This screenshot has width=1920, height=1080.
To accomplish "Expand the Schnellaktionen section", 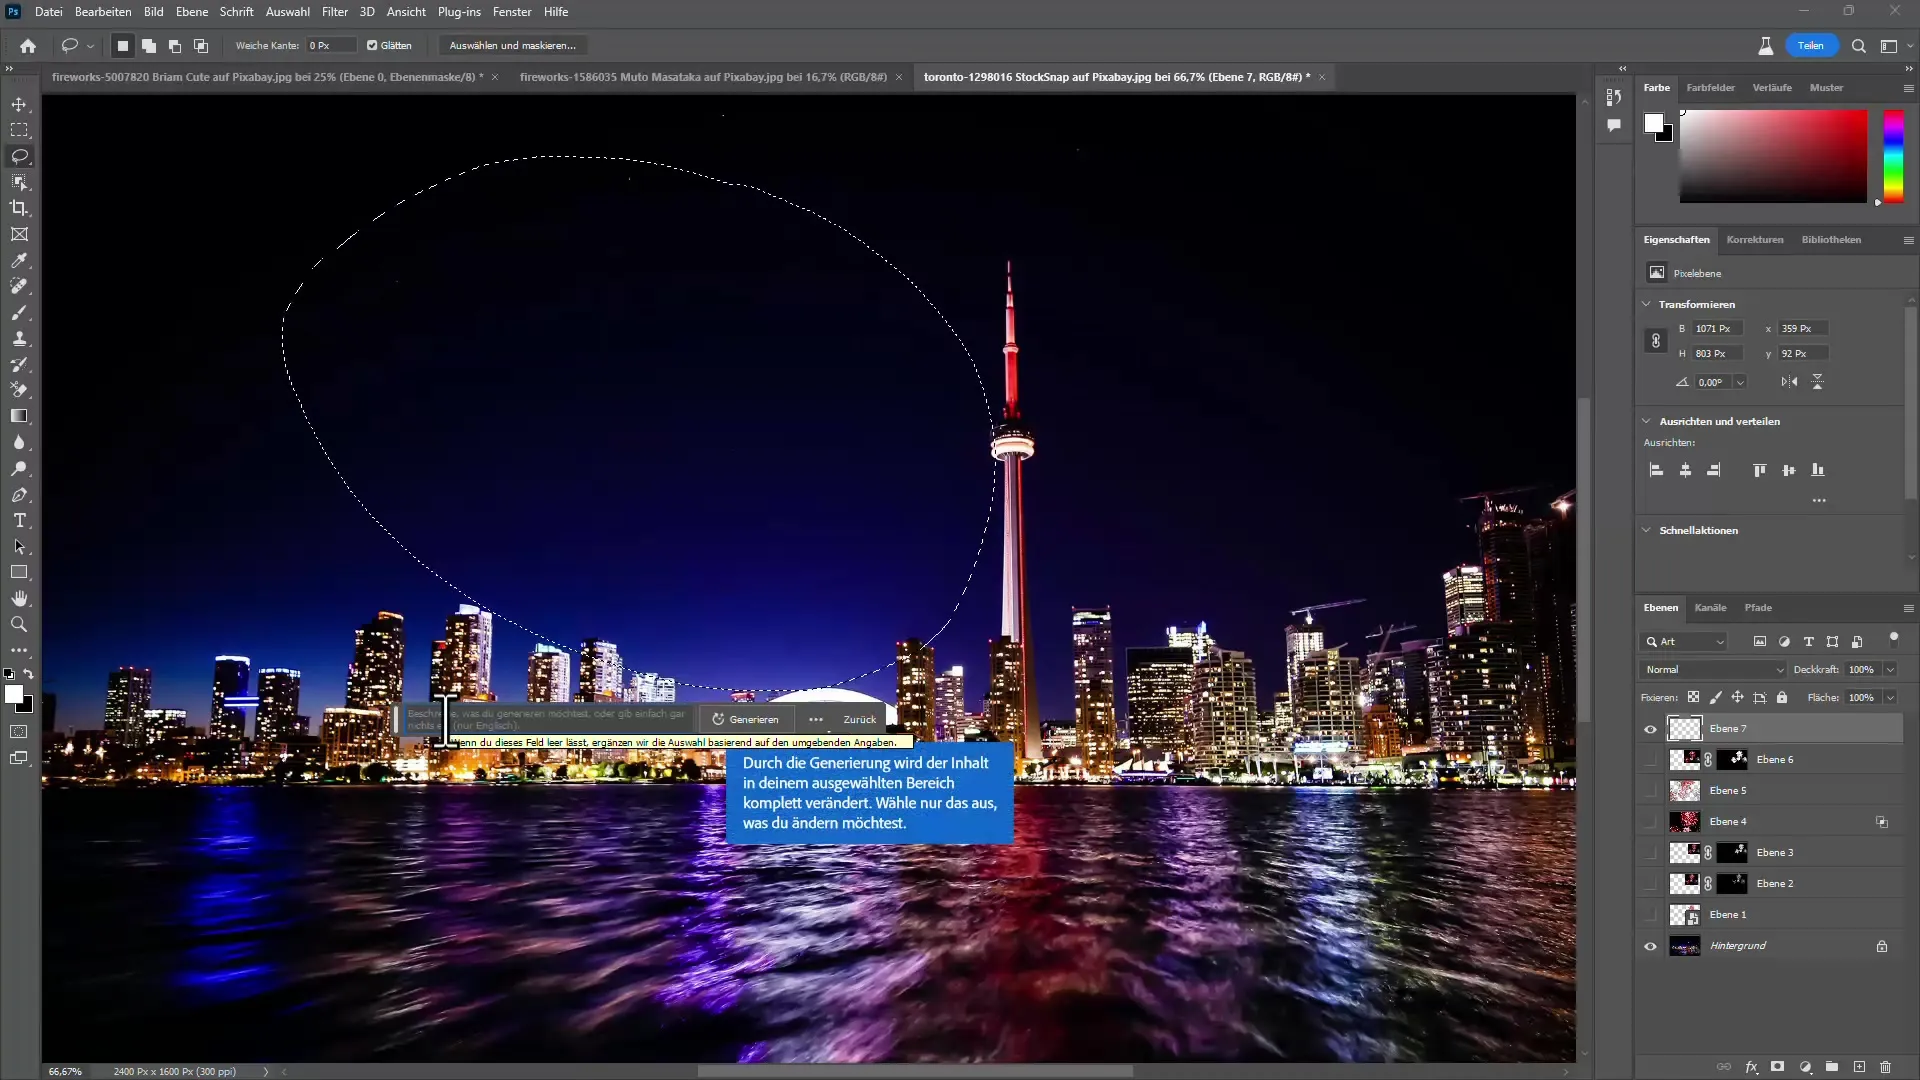I will tap(1650, 529).
